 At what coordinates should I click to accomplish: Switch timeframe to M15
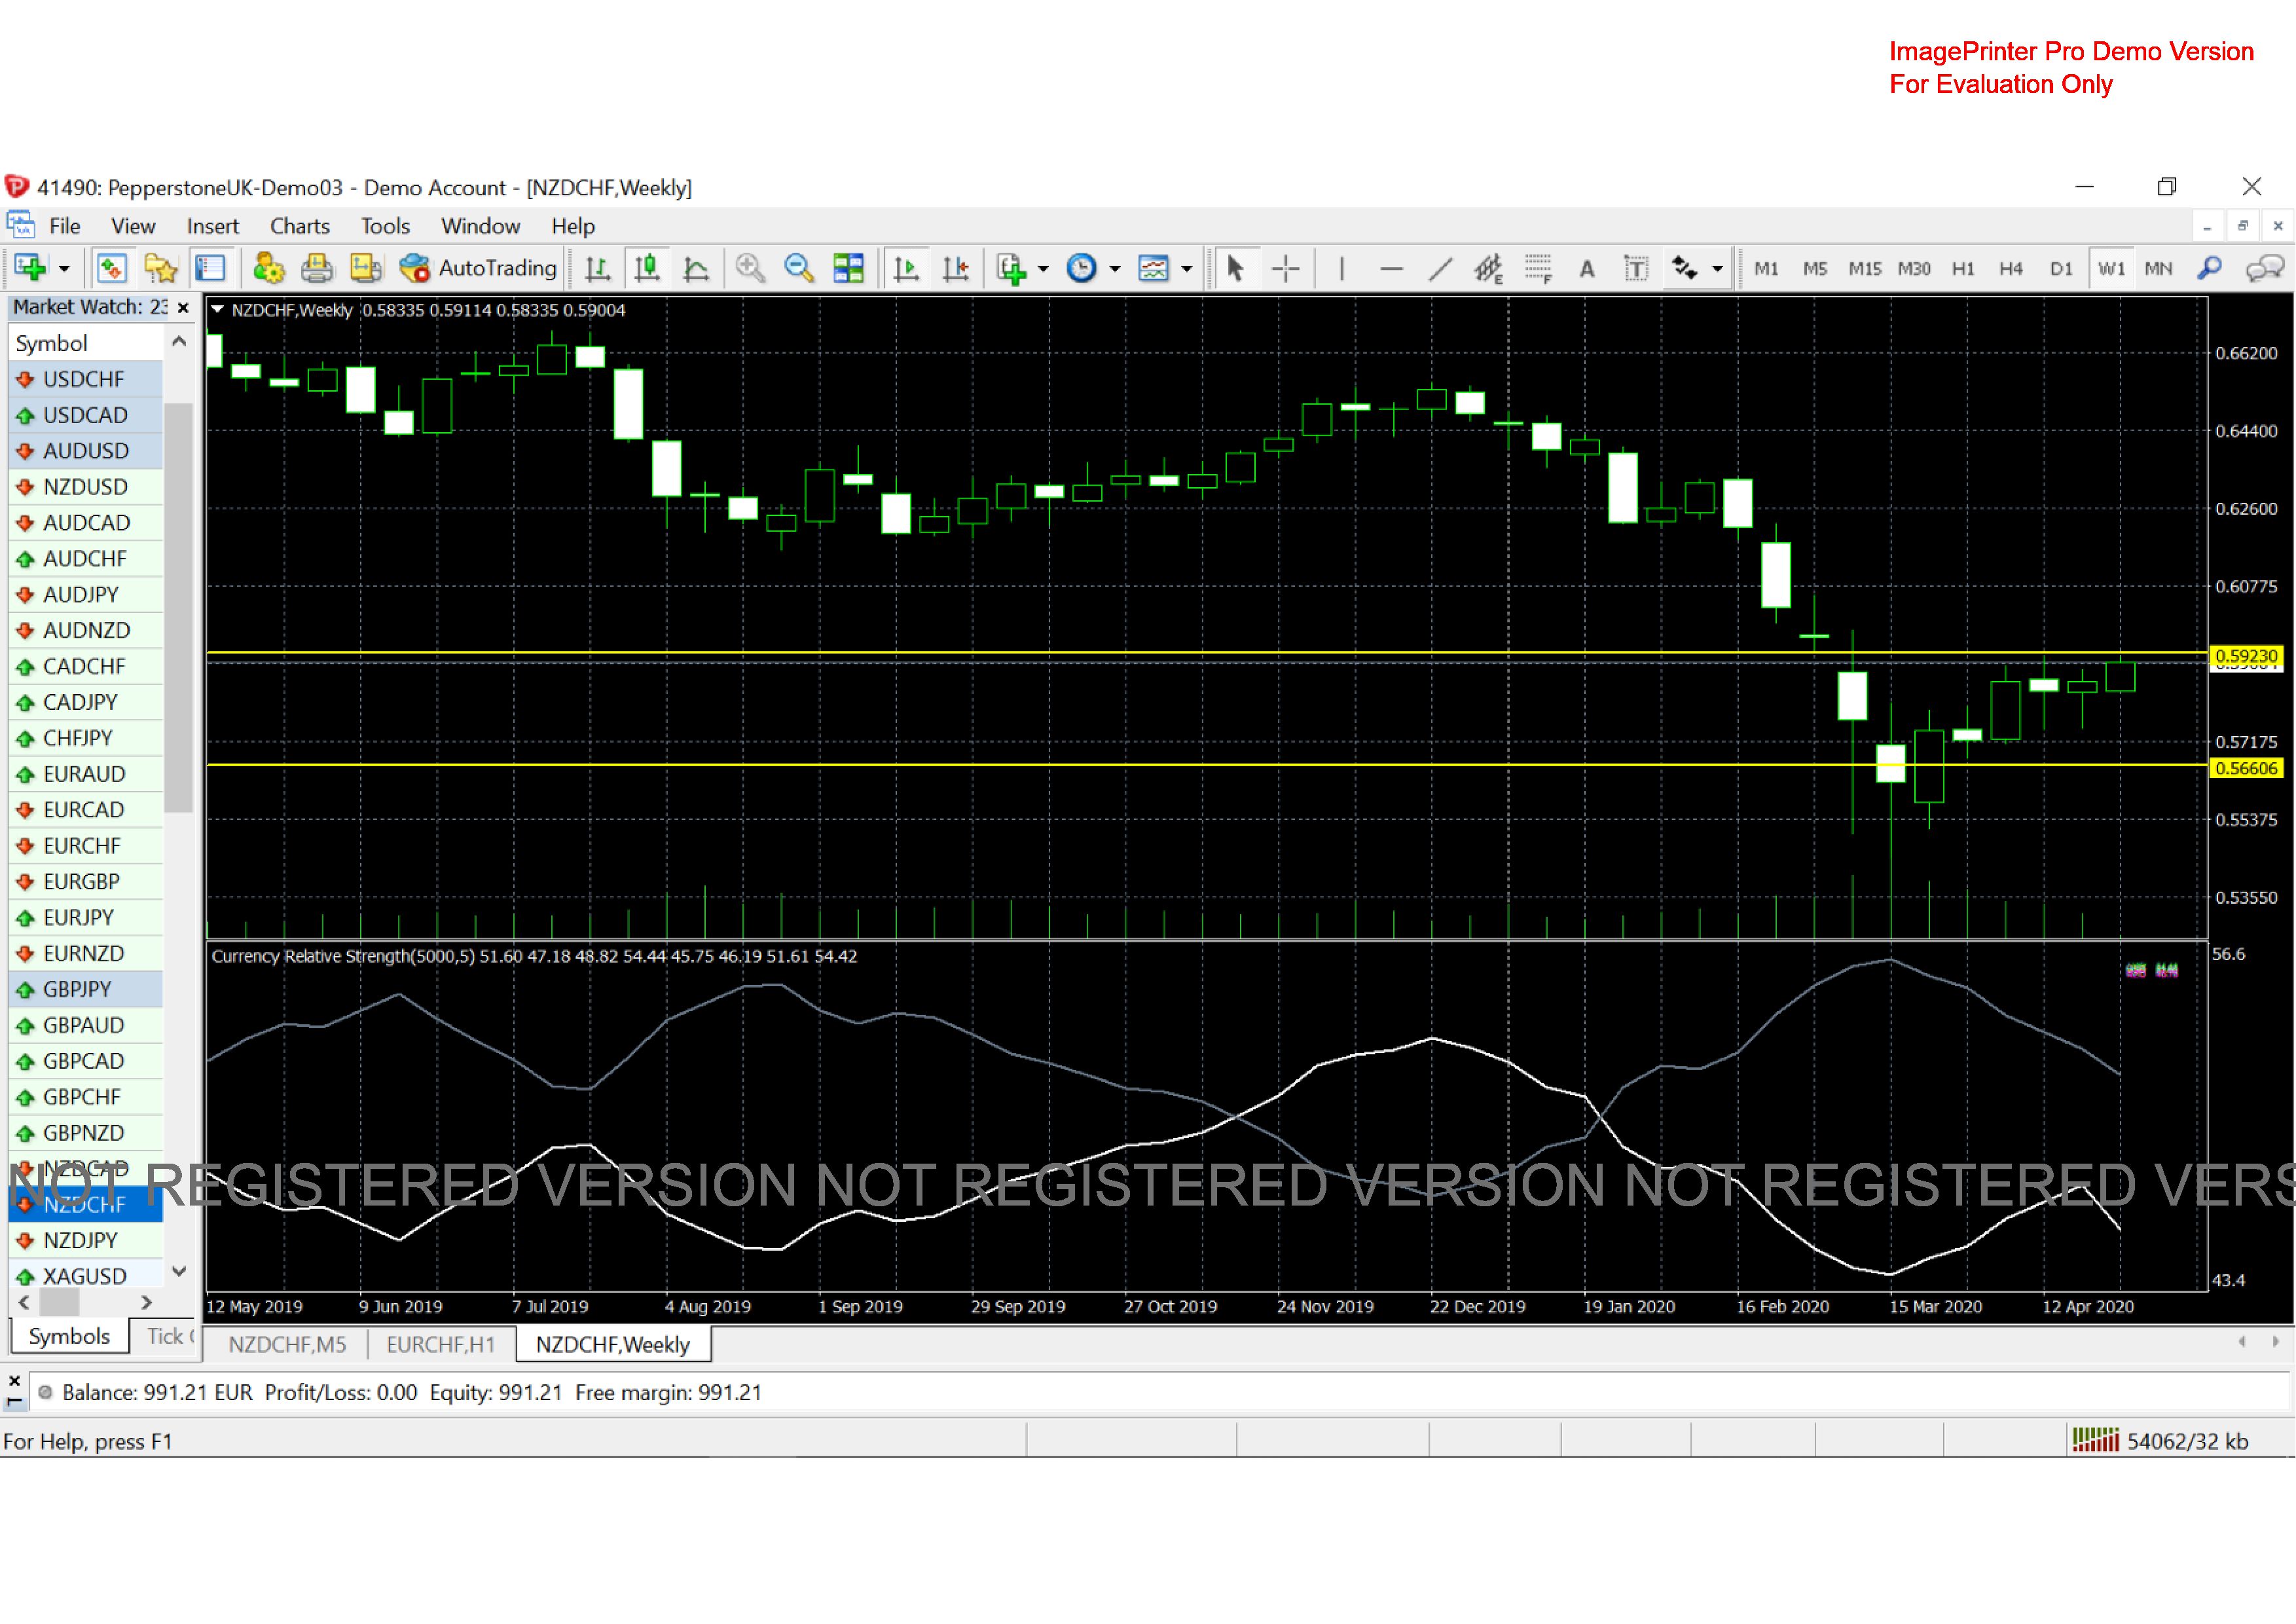(1865, 268)
